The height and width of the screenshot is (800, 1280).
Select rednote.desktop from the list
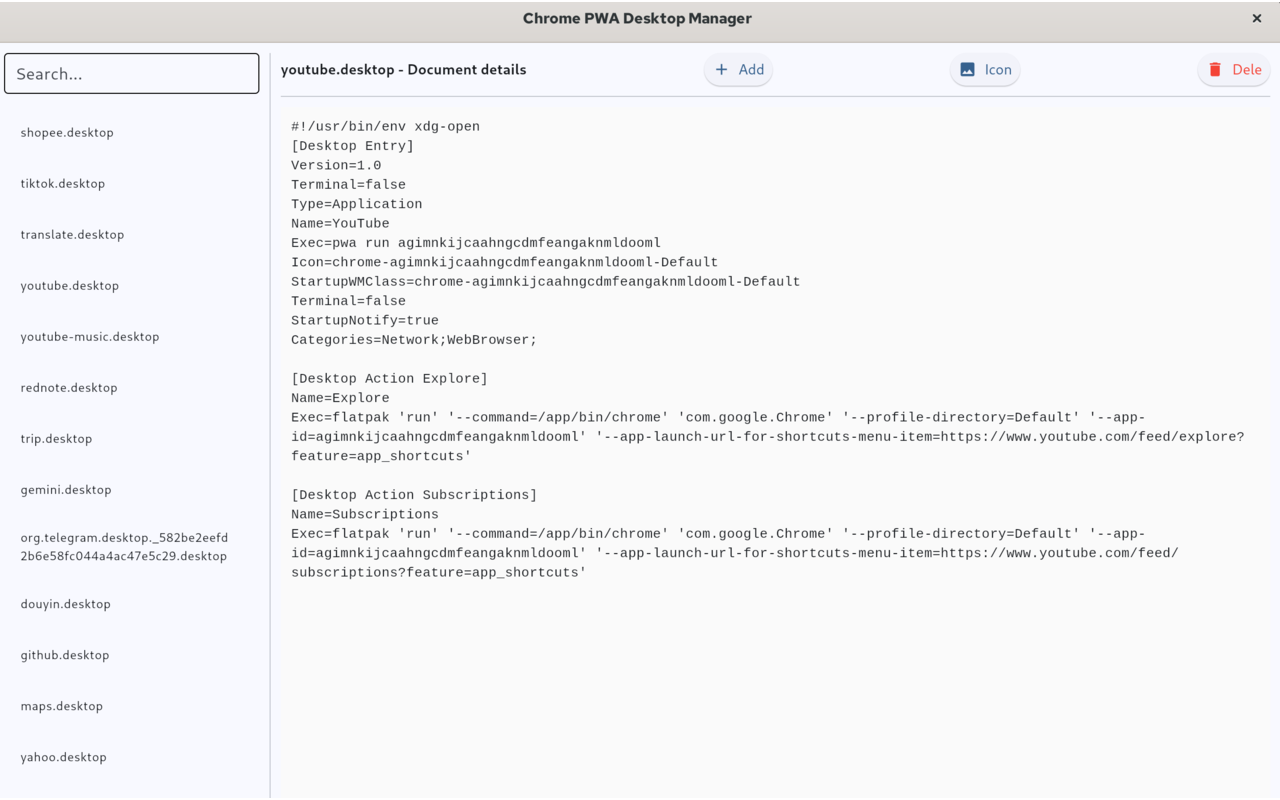tap(69, 387)
